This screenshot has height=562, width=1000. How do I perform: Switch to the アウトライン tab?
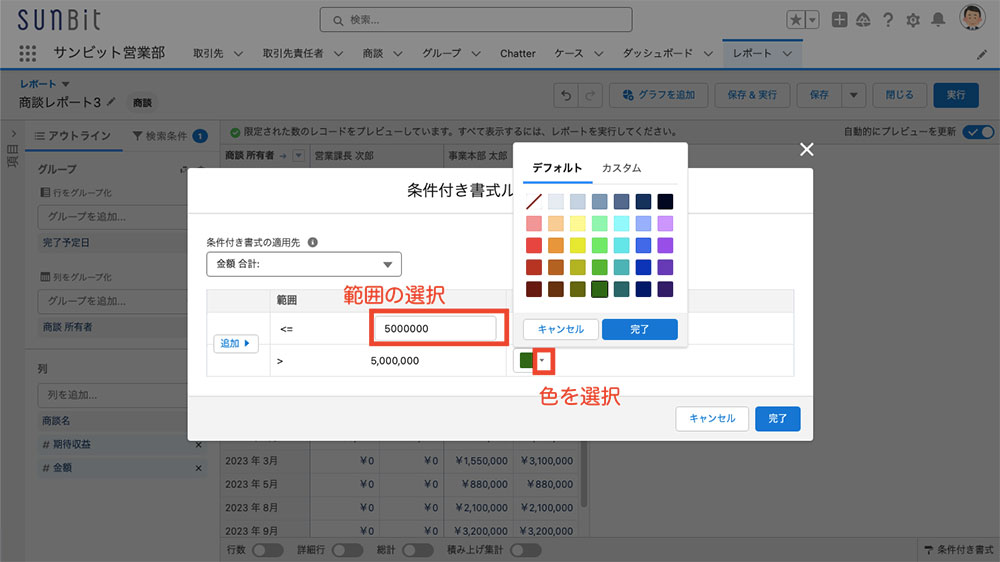[73, 136]
